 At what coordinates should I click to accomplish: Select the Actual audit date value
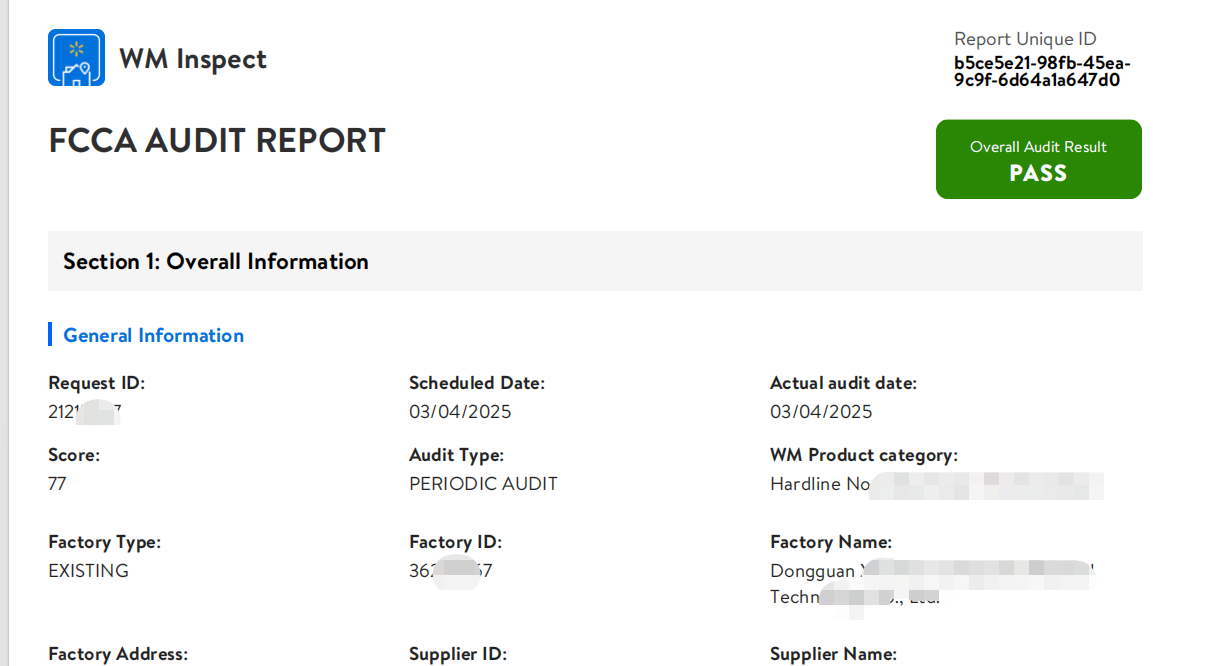821,412
